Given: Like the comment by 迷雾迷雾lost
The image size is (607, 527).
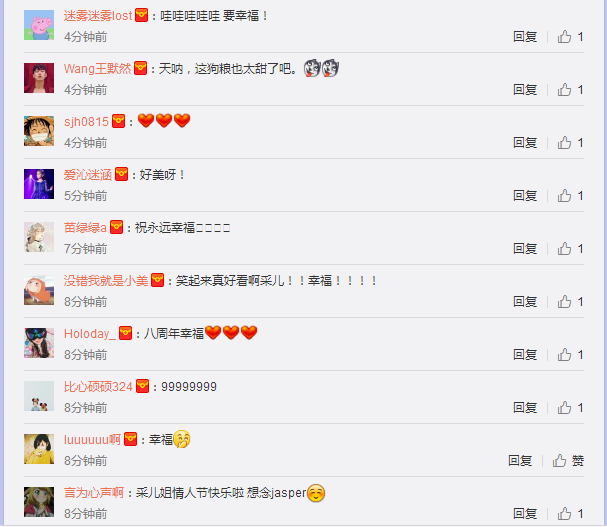Looking at the screenshot, I should [570, 37].
